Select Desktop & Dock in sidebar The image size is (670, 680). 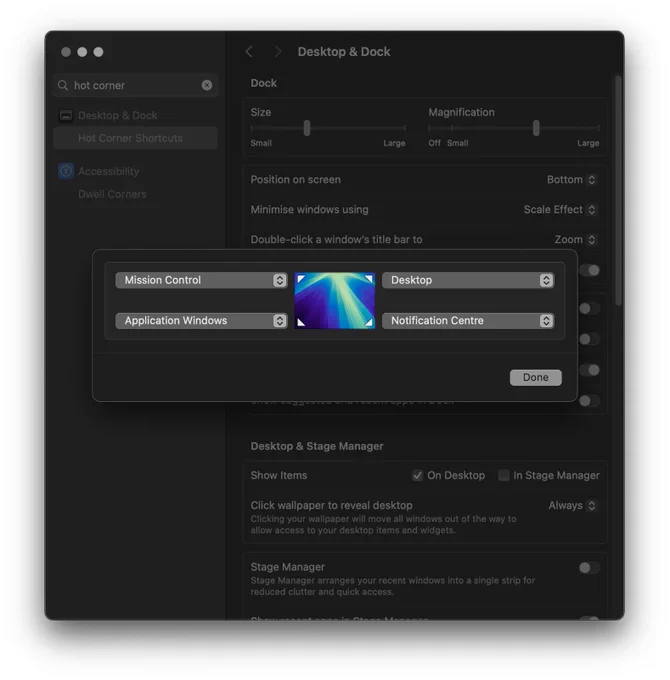point(118,115)
